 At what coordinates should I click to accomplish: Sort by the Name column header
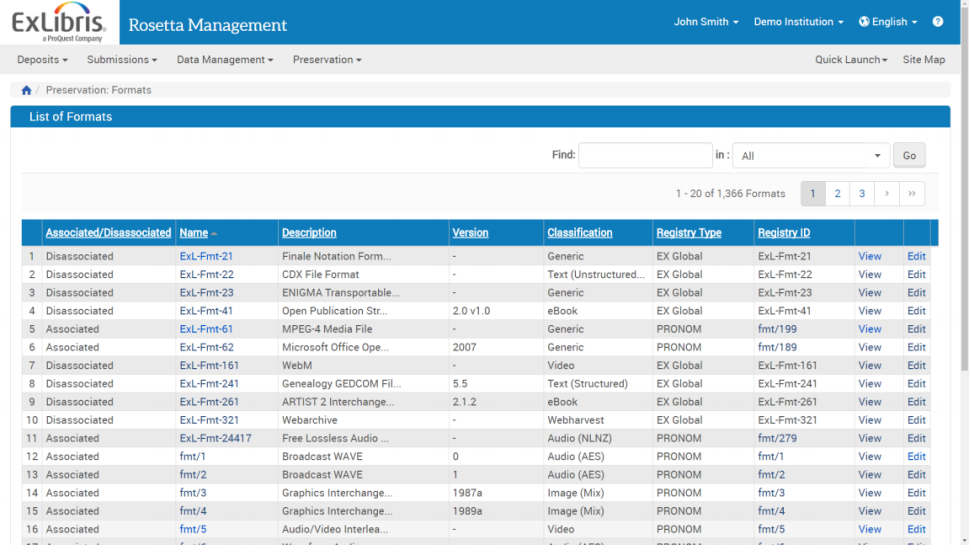[194, 233]
